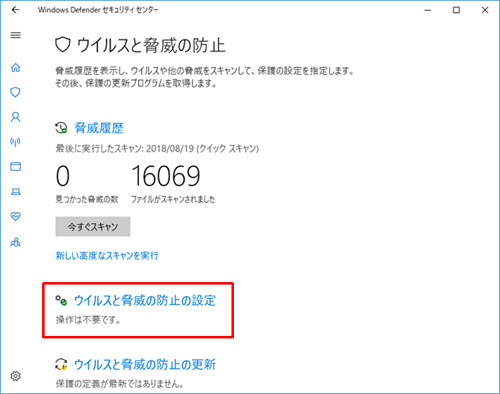Click the threats found count 0
This screenshot has width=500, height=394.
63,176
